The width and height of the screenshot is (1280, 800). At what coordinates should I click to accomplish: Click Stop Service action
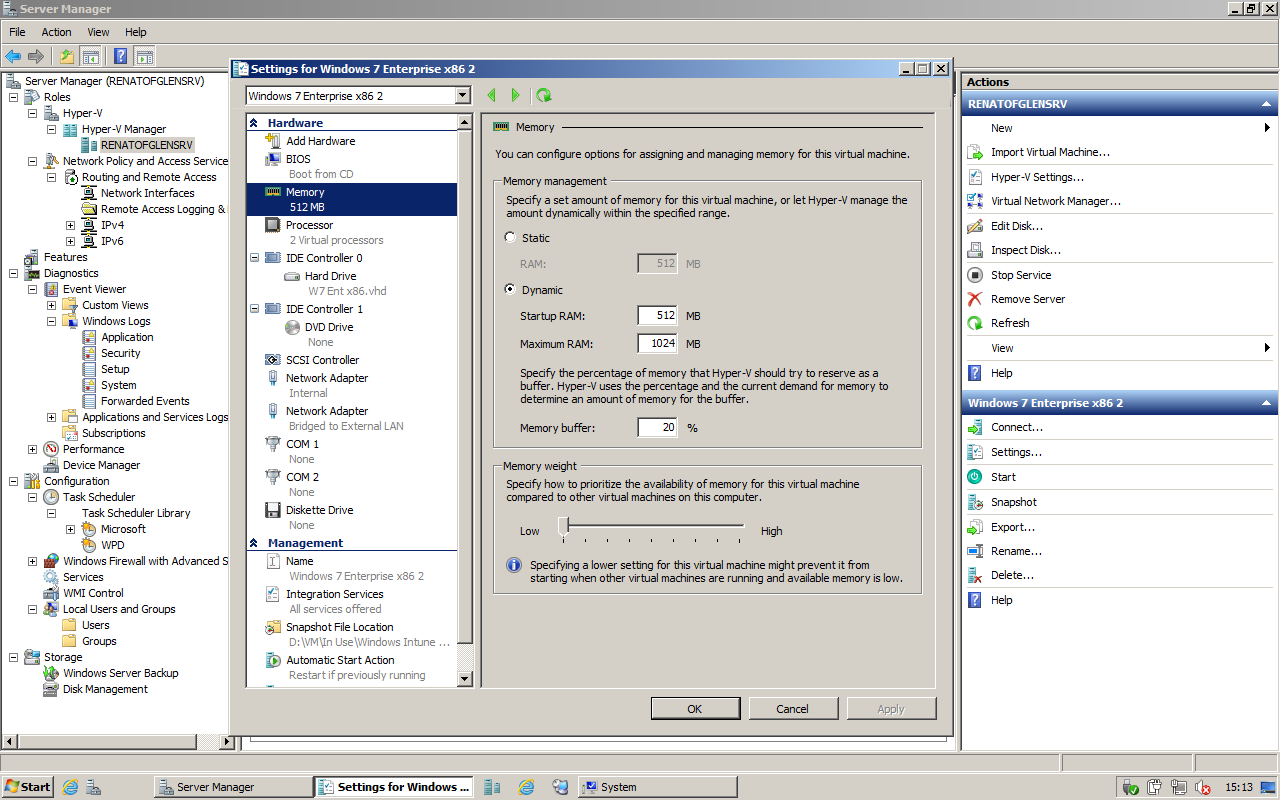pyautogui.click(x=1020, y=275)
